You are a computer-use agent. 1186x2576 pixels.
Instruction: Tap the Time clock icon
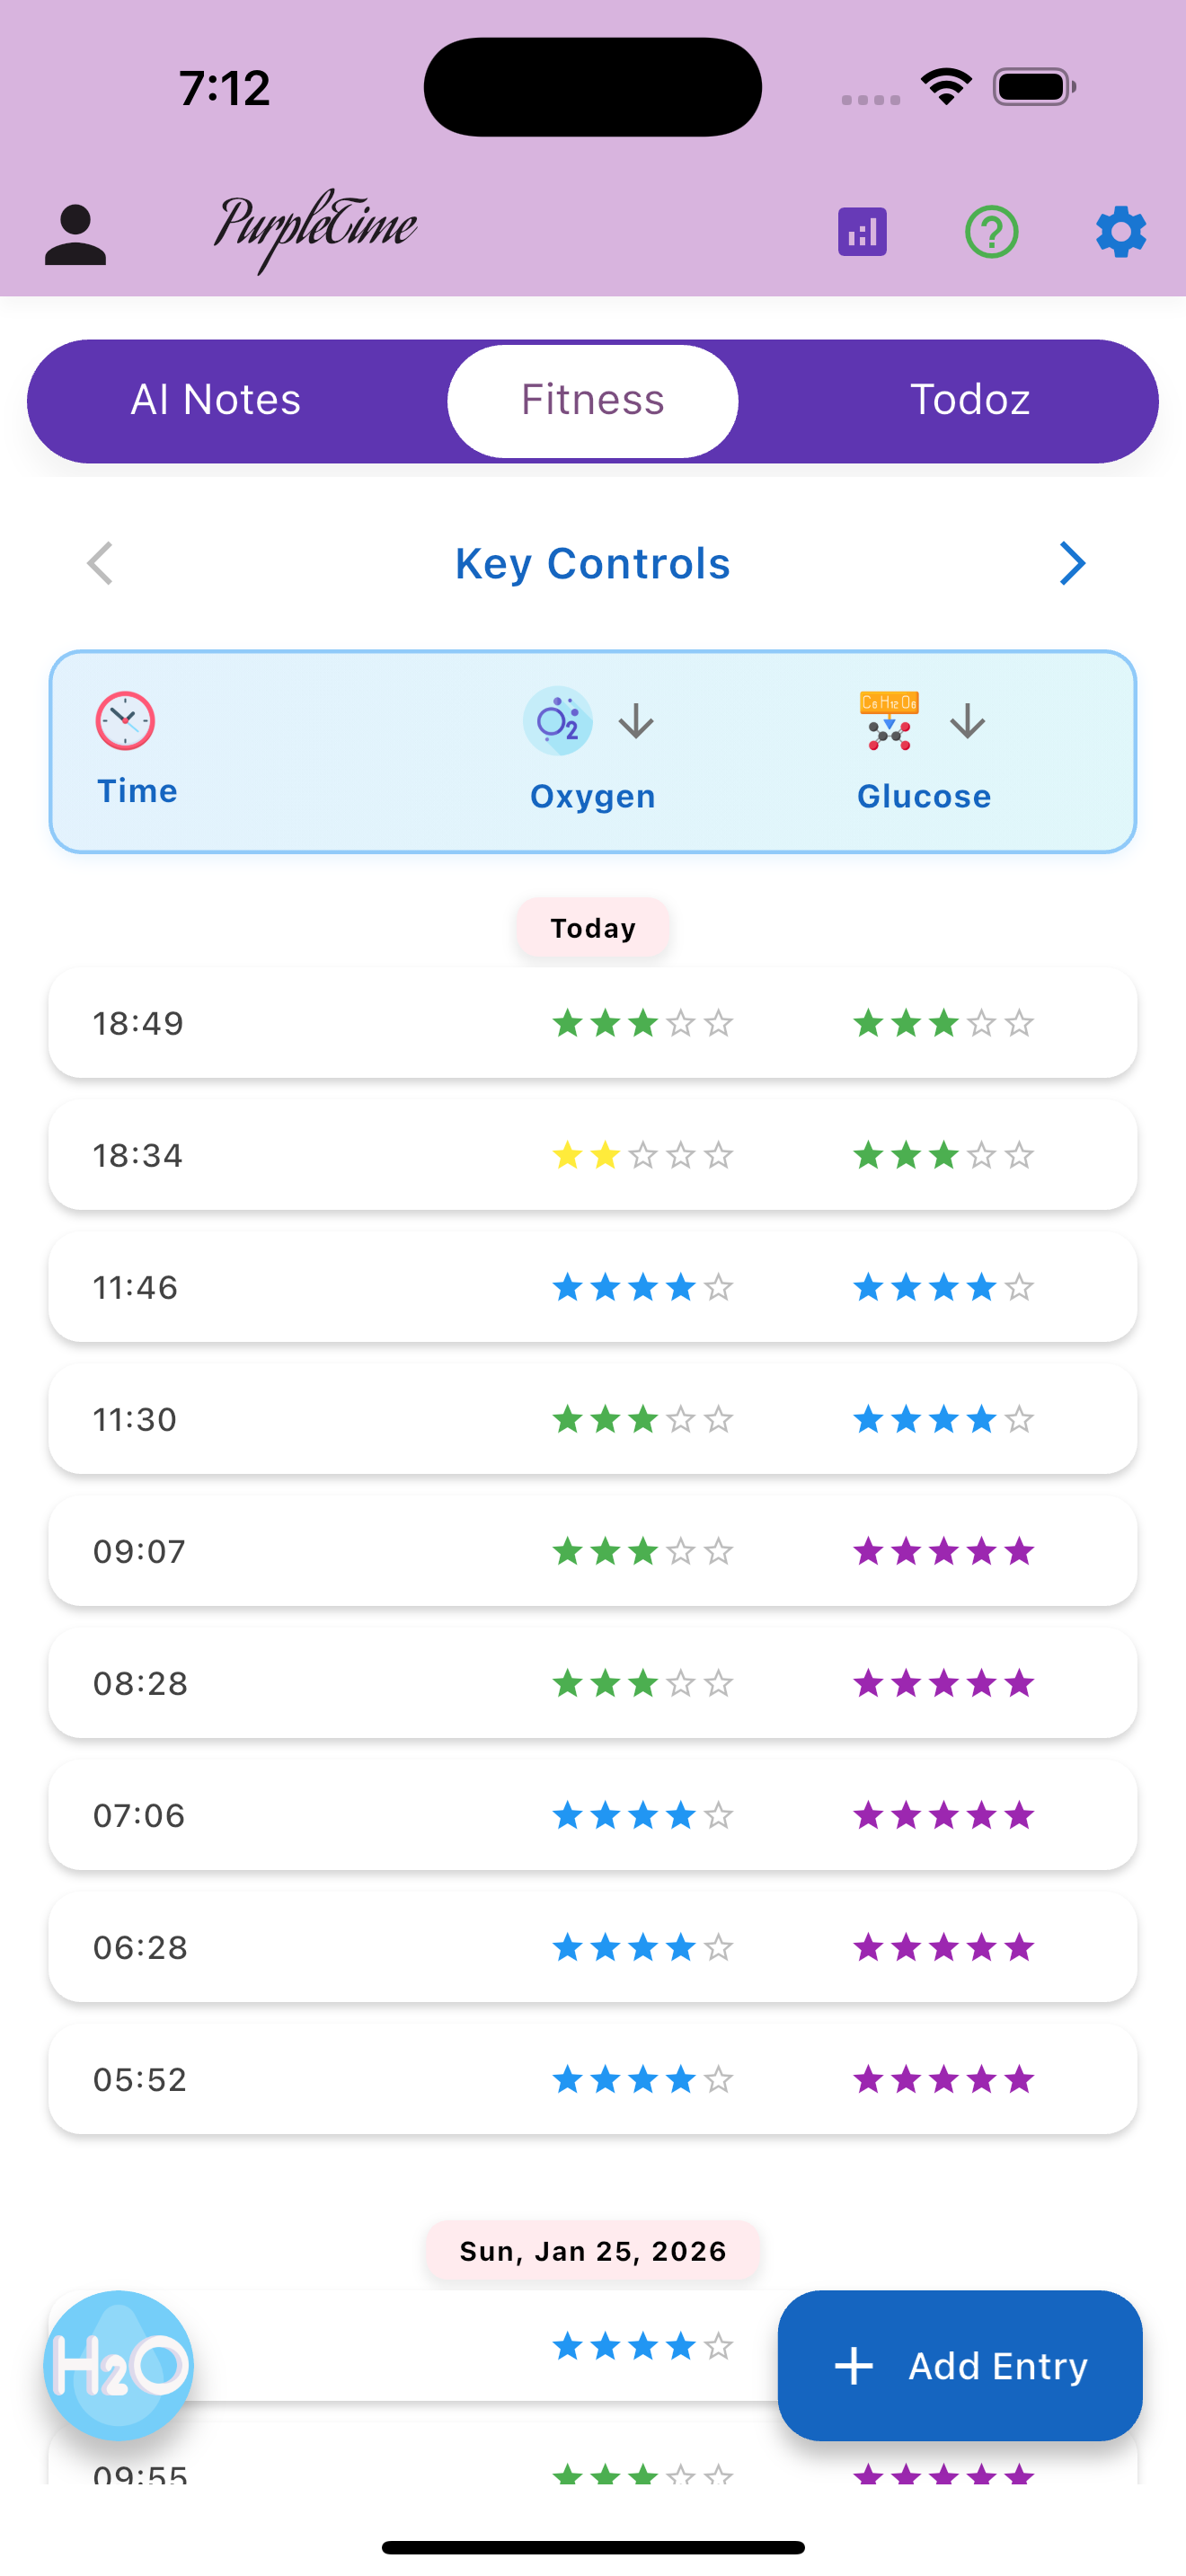point(125,720)
